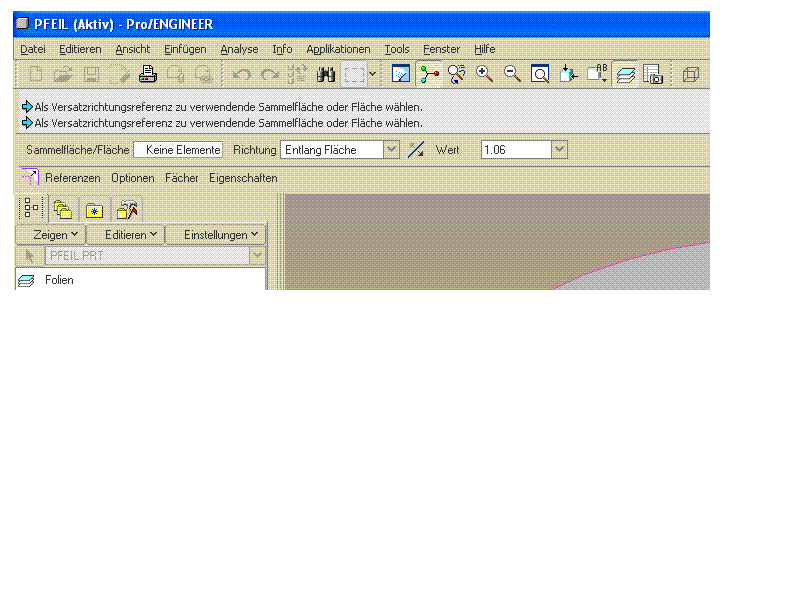Open the Optionen panel tab

(133, 178)
